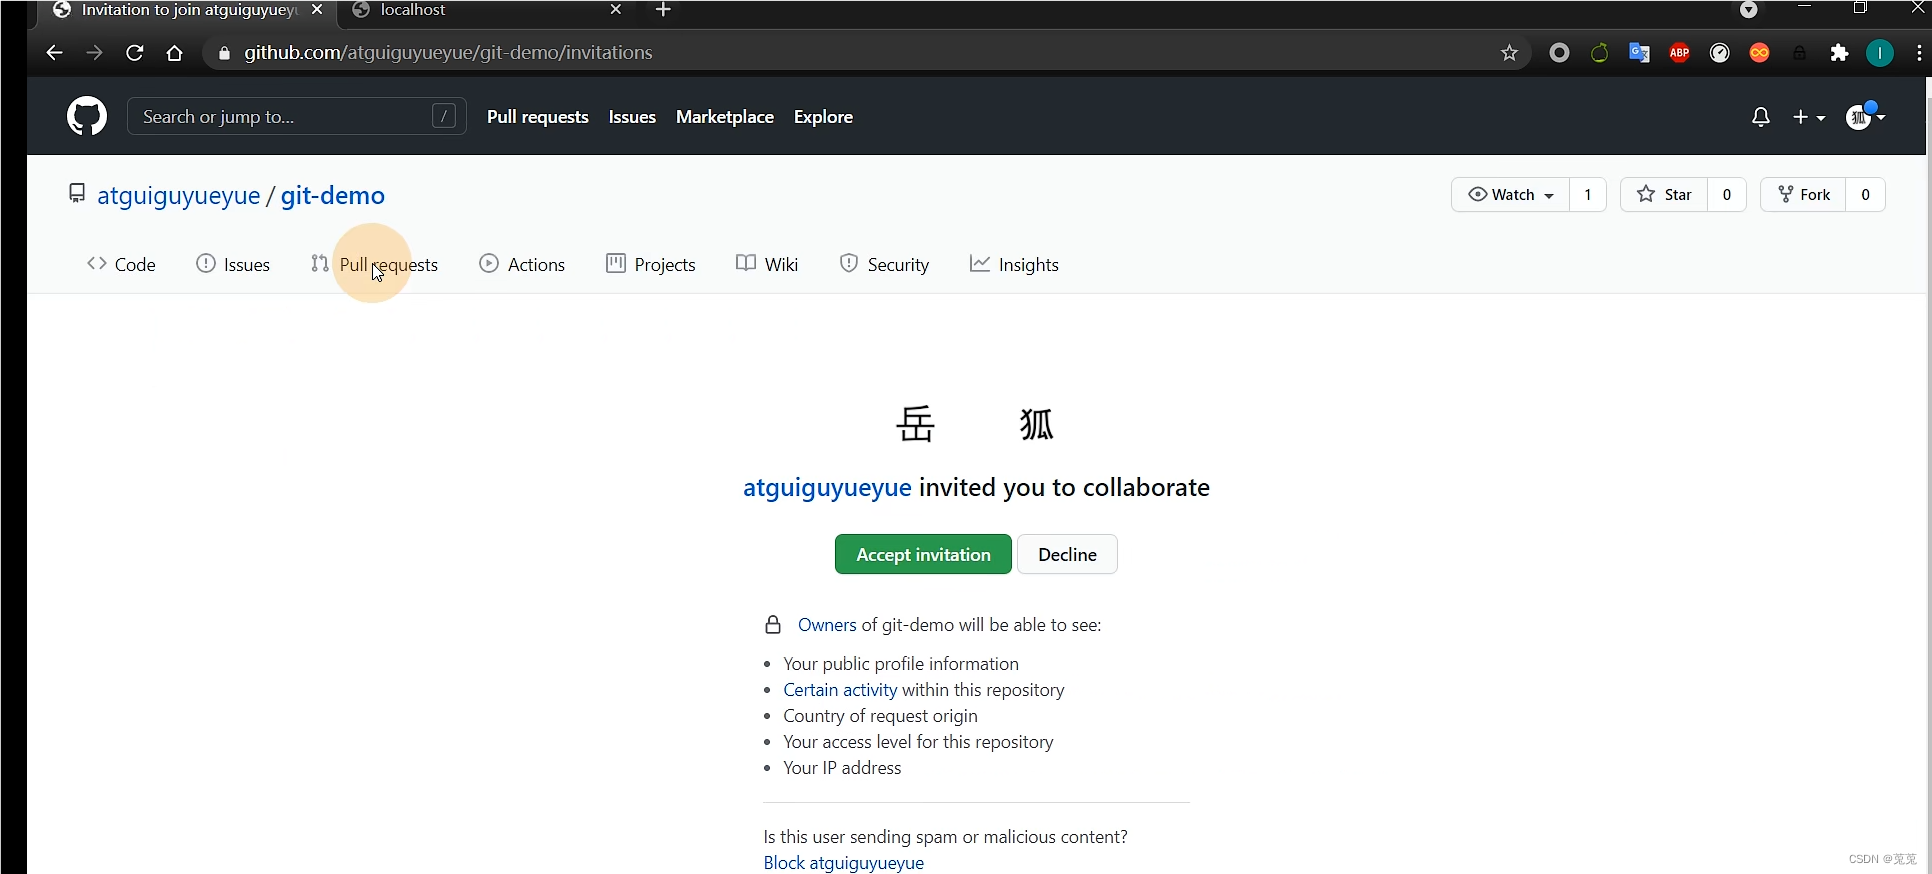This screenshot has height=874, width=1932.
Task: Click Issues in top navigation
Action: pyautogui.click(x=632, y=117)
